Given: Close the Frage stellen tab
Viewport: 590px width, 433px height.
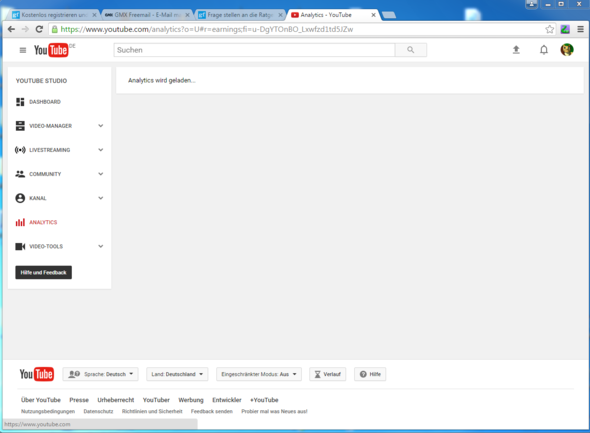Looking at the screenshot, I should tap(280, 15).
